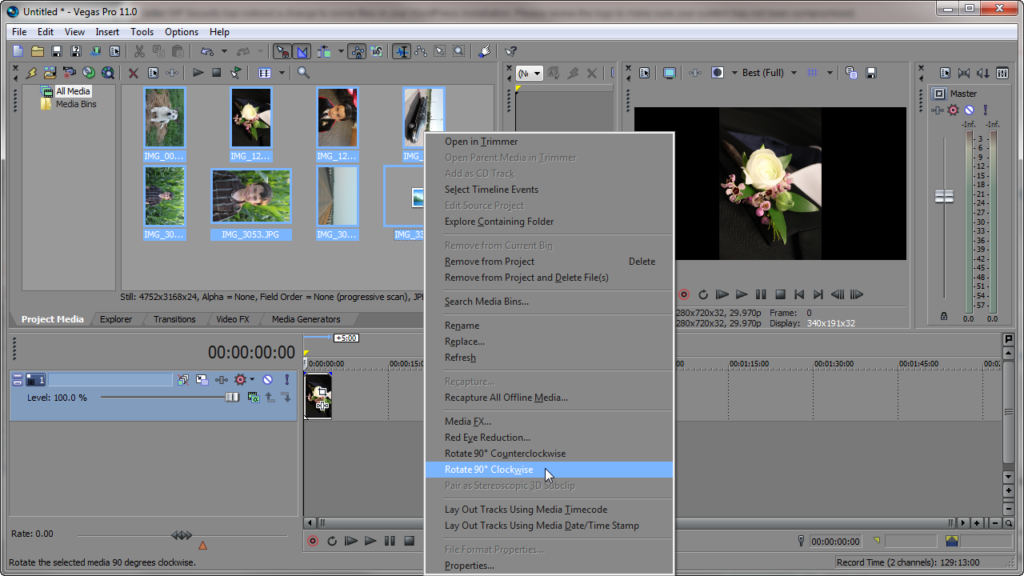1024x576 pixels.
Task: Start media preview in Project Media toolbar
Action: (x=197, y=72)
